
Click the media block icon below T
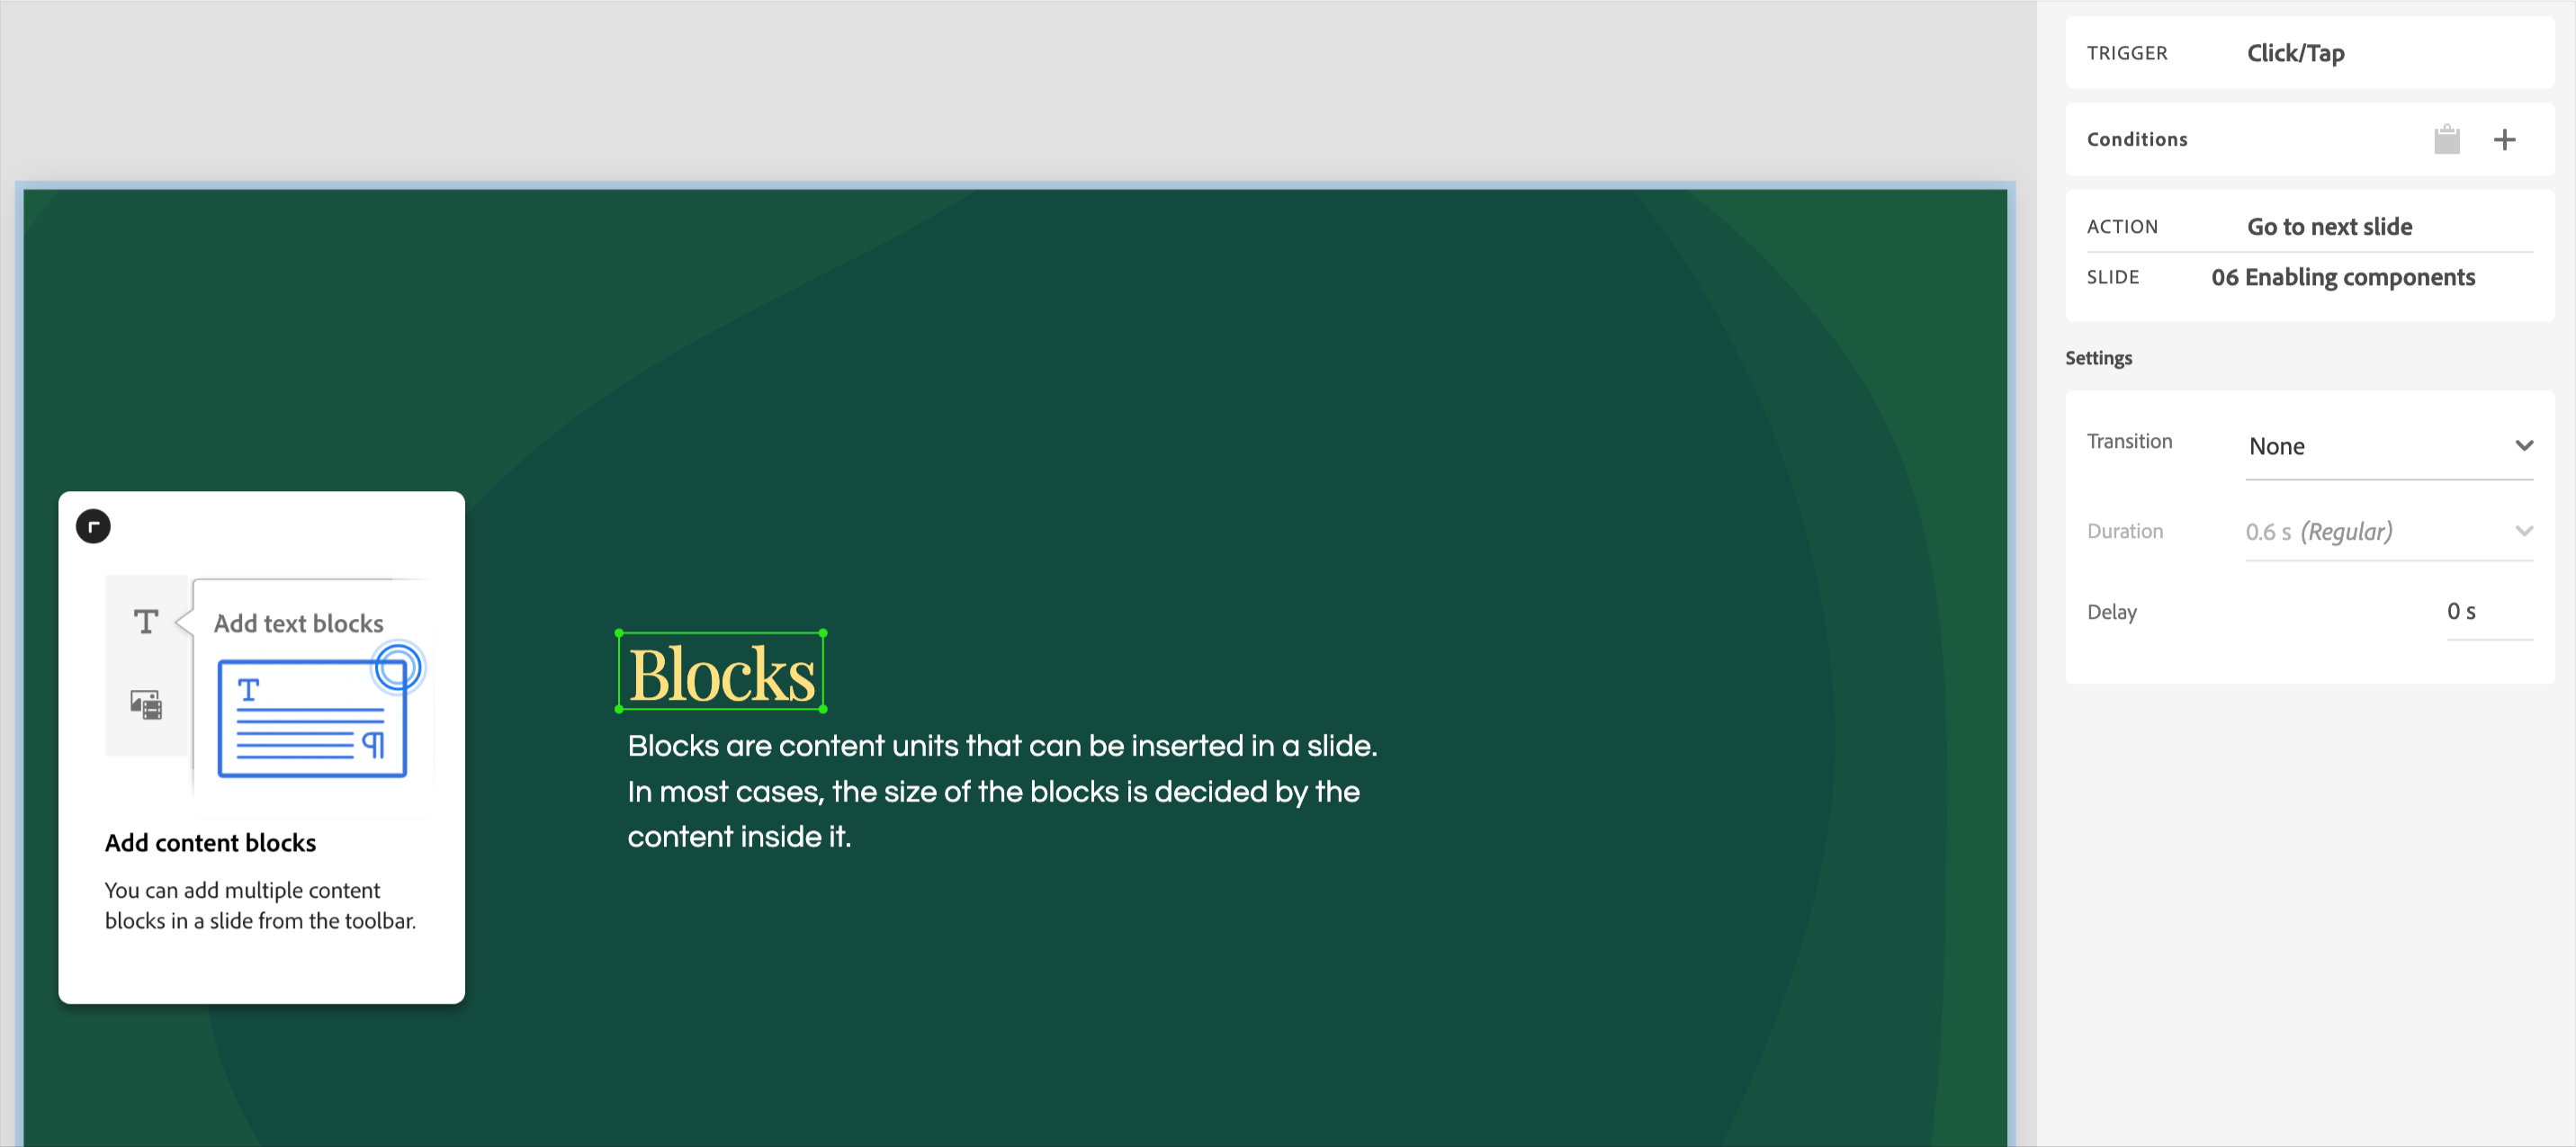[x=146, y=705]
